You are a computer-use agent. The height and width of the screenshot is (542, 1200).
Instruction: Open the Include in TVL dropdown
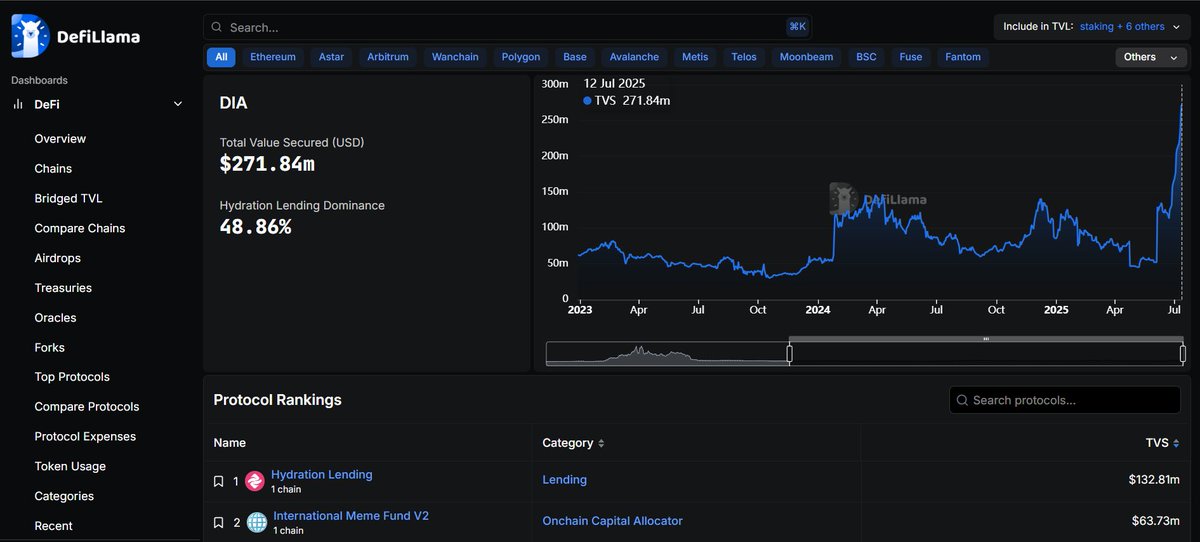pos(1093,27)
